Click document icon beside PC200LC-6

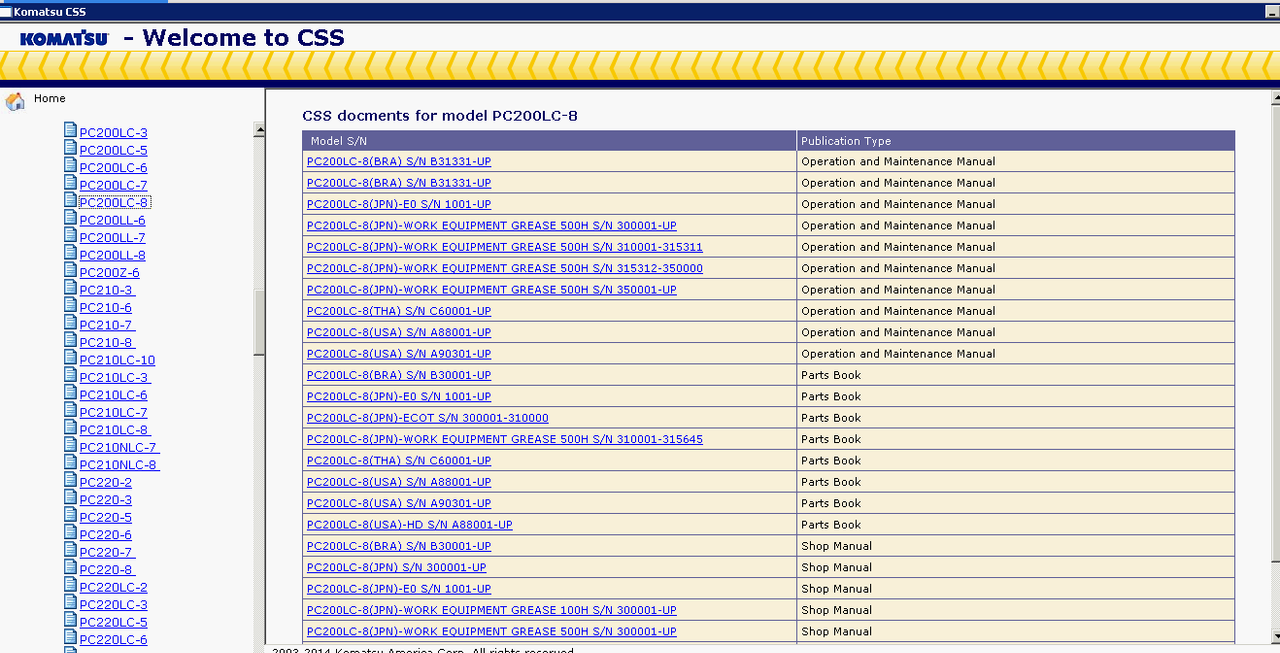pos(70,165)
